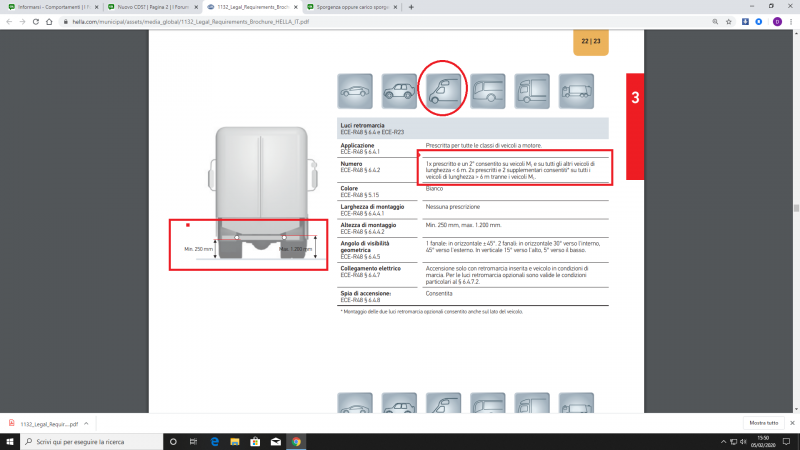Click the tanker trailer vehicle icon
800x450 pixels.
[x=576, y=91]
